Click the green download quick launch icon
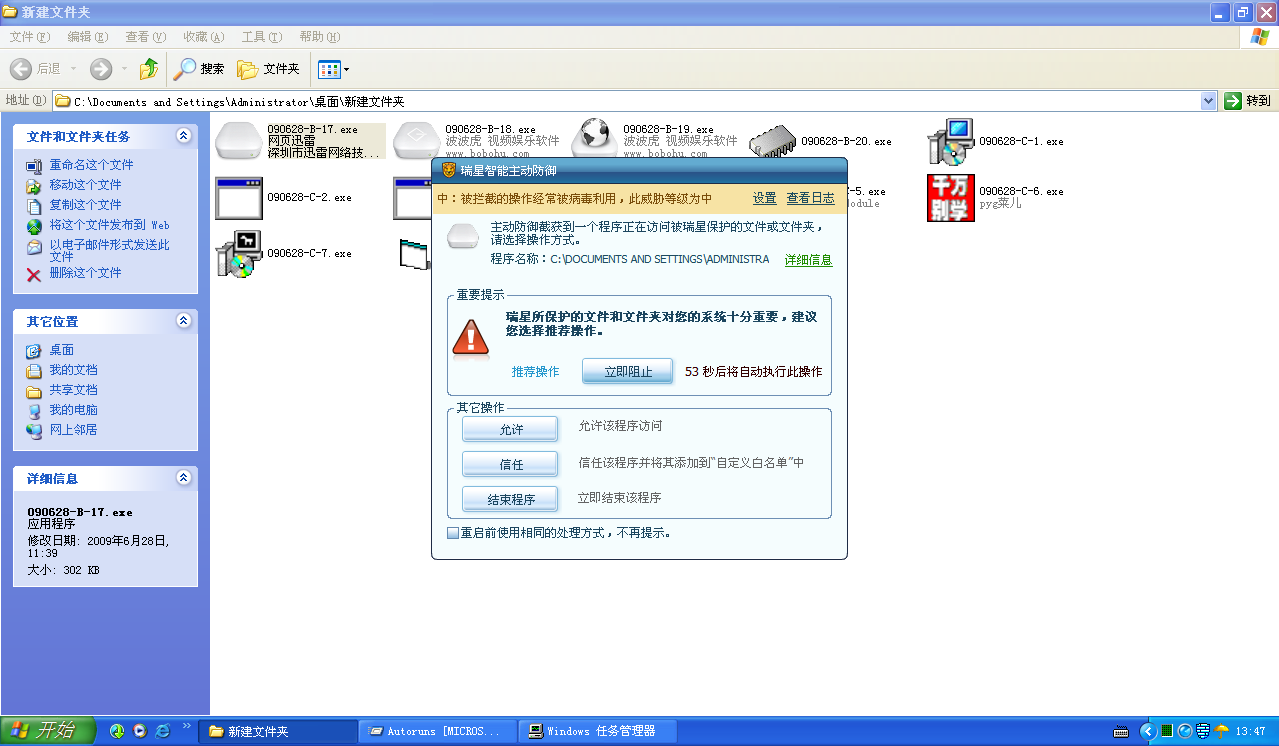The width and height of the screenshot is (1279, 746). (x=117, y=731)
